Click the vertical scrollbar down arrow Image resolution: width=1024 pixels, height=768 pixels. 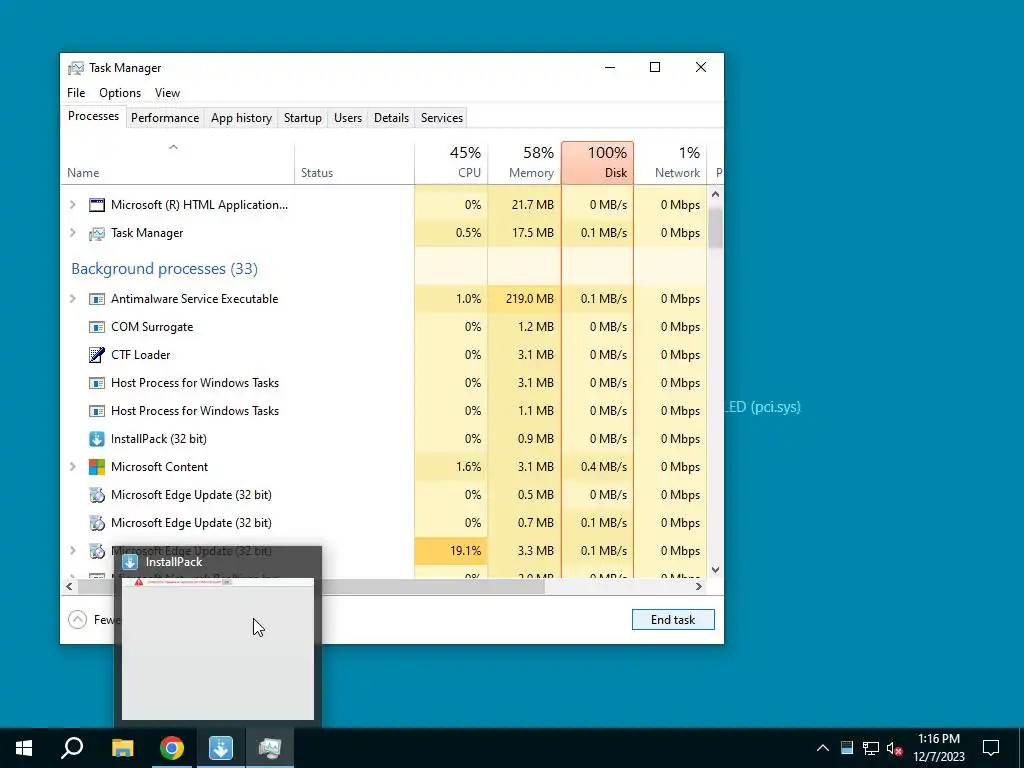pyautogui.click(x=715, y=569)
